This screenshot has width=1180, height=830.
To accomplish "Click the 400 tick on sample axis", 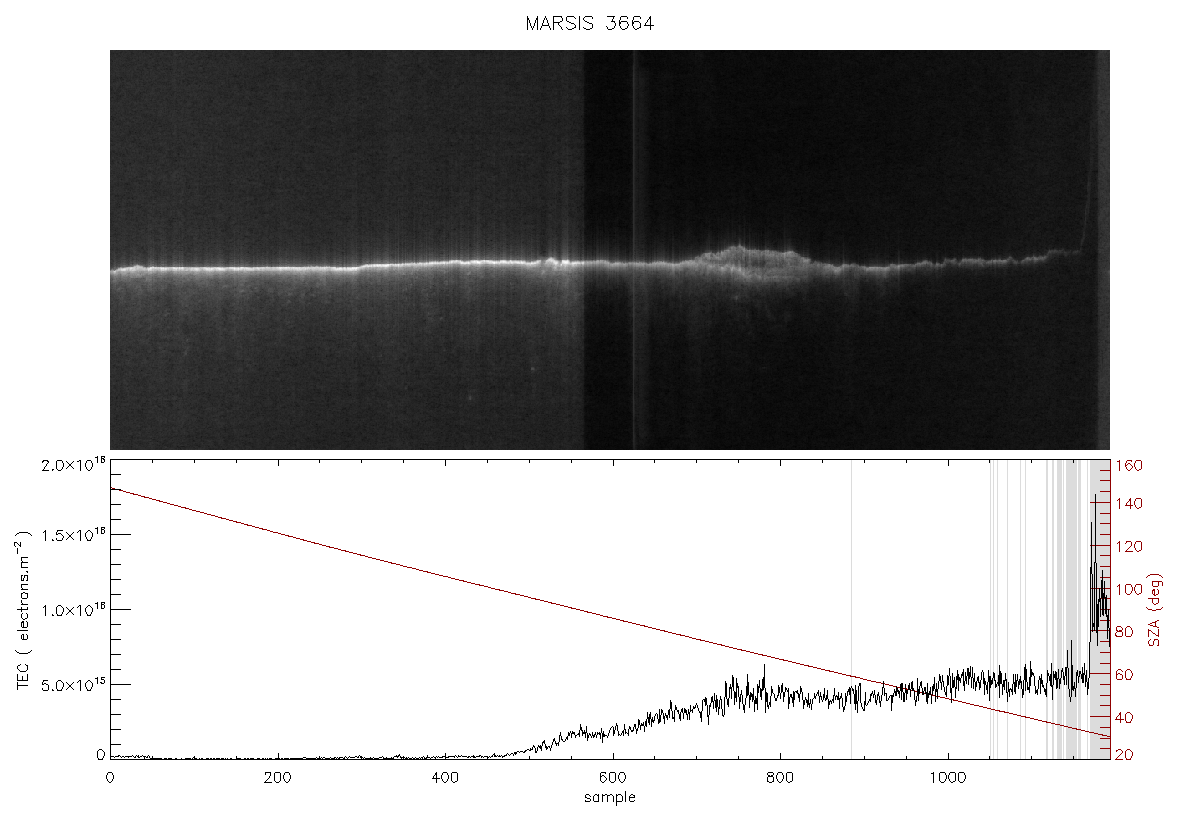I will 446,777.
